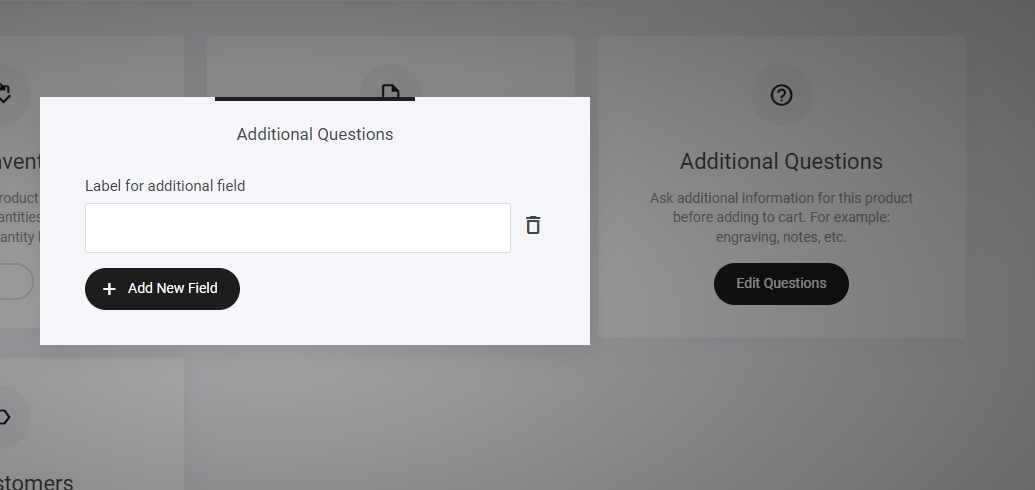
Task: Click the plus icon on Add New Field
Action: [x=110, y=289]
